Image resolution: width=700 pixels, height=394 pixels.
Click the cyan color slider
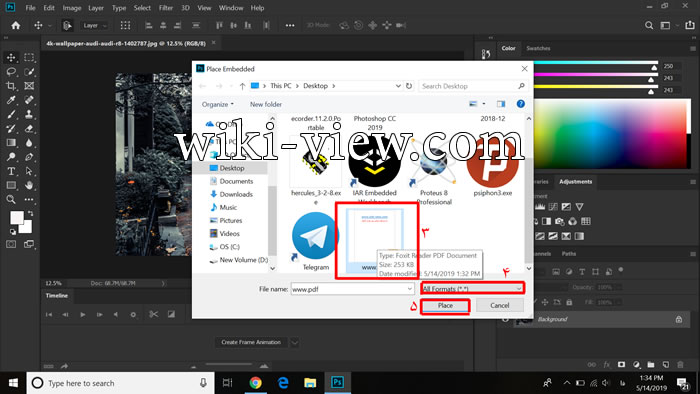[596, 63]
